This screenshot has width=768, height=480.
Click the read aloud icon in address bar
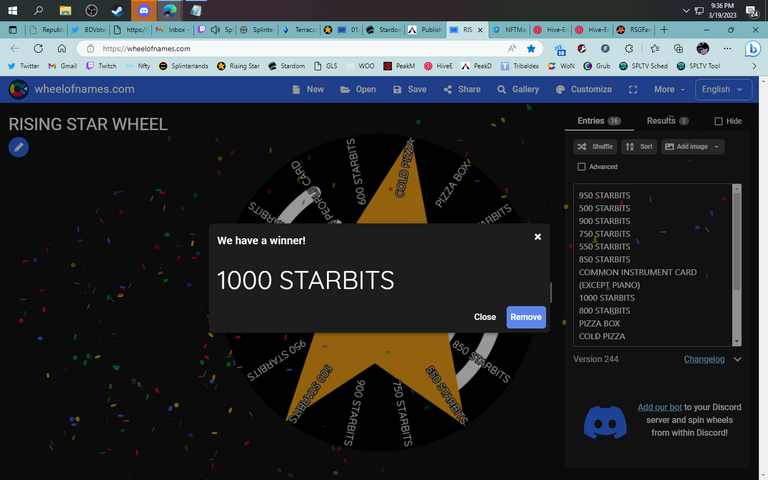(x=512, y=48)
